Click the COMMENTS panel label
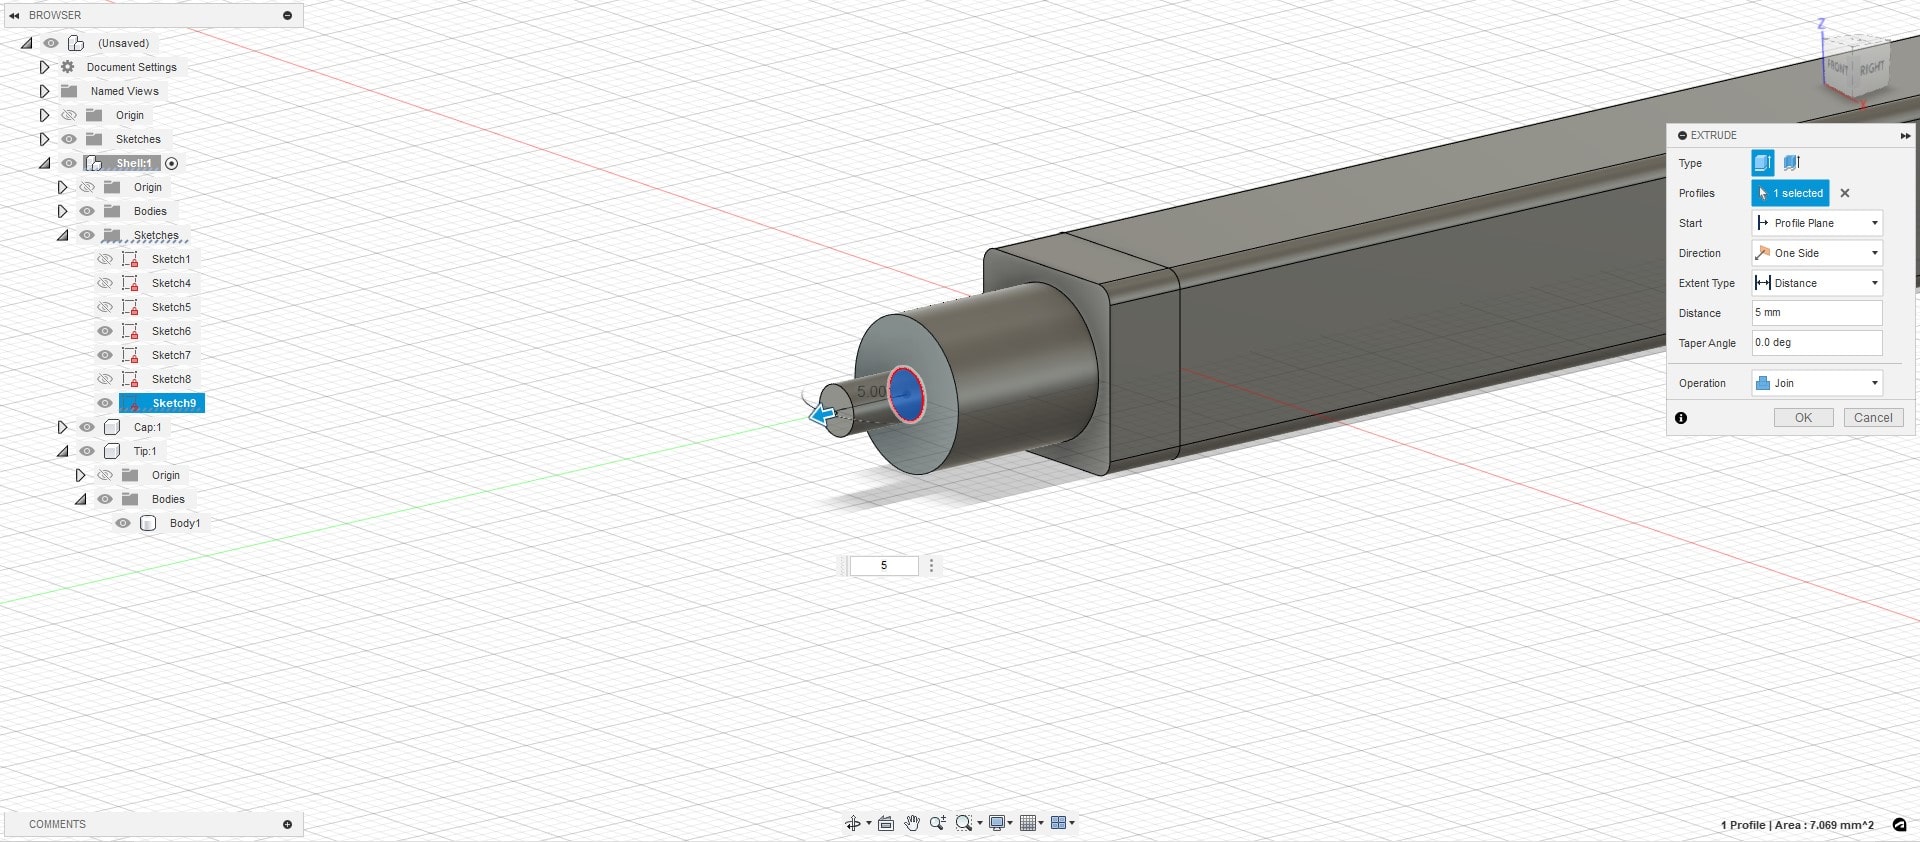Image resolution: width=1920 pixels, height=842 pixels. pos(57,824)
